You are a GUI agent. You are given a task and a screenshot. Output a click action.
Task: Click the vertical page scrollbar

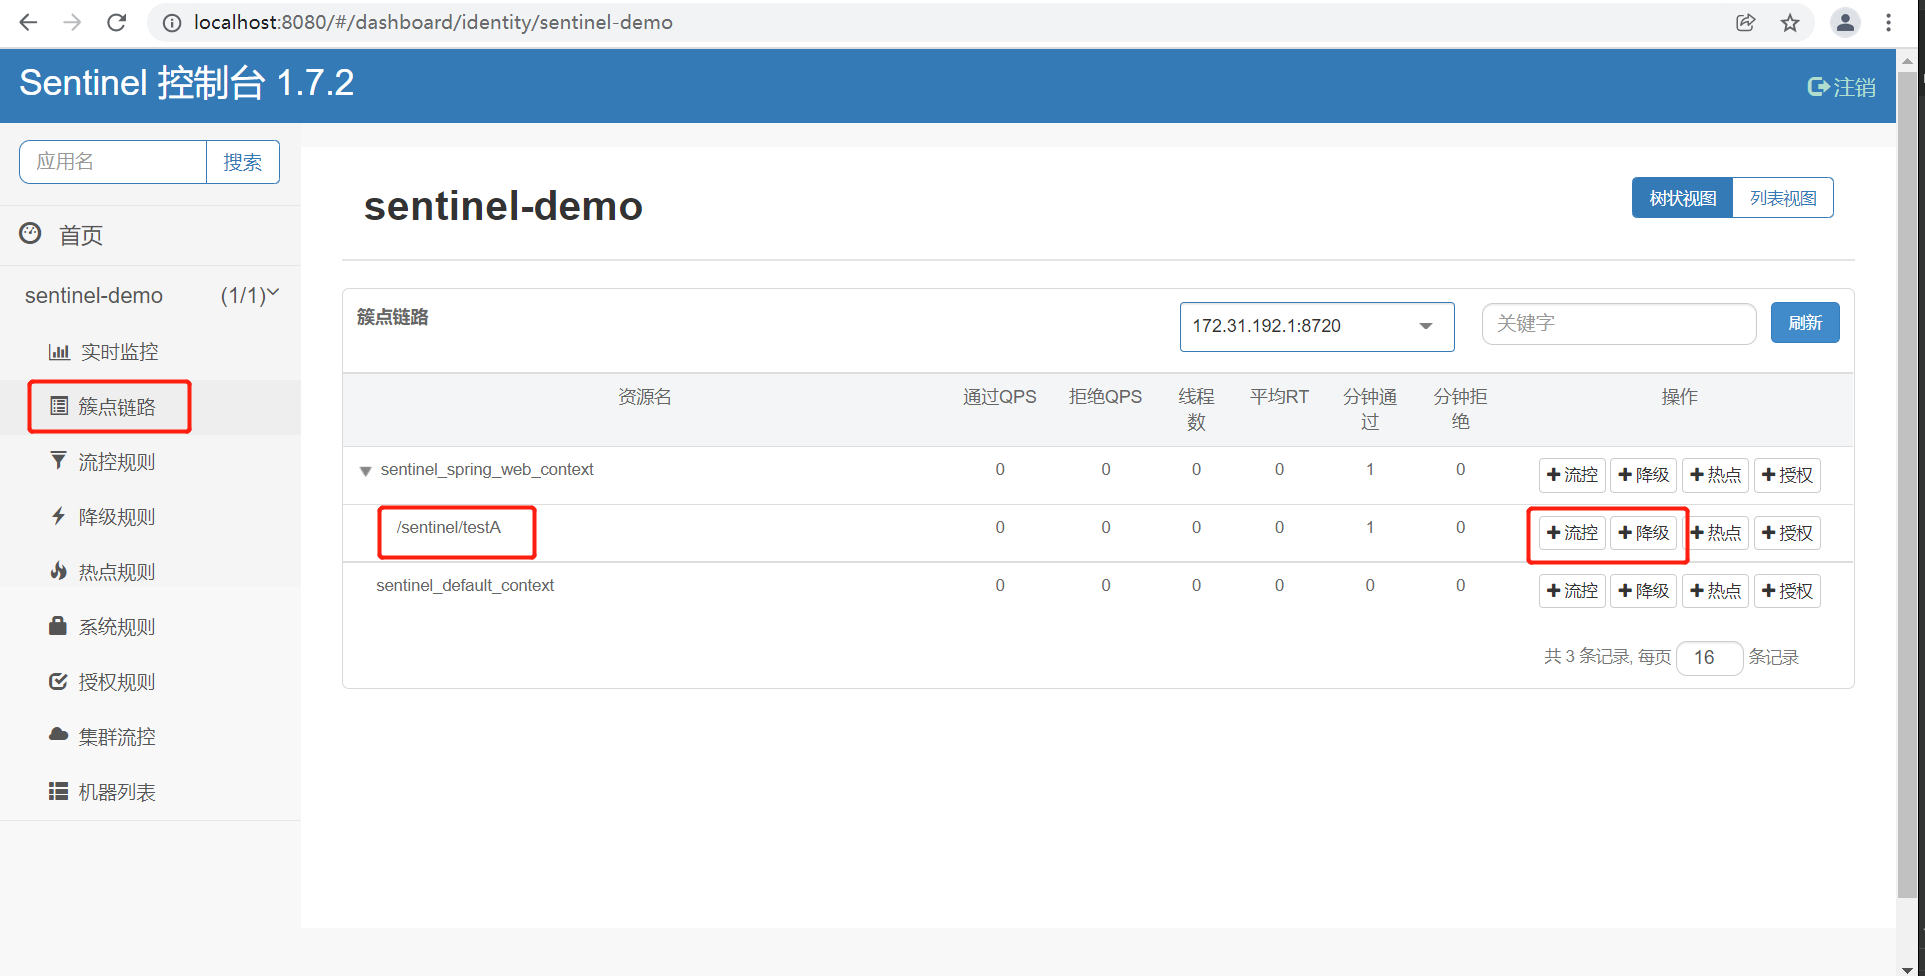click(x=1908, y=485)
